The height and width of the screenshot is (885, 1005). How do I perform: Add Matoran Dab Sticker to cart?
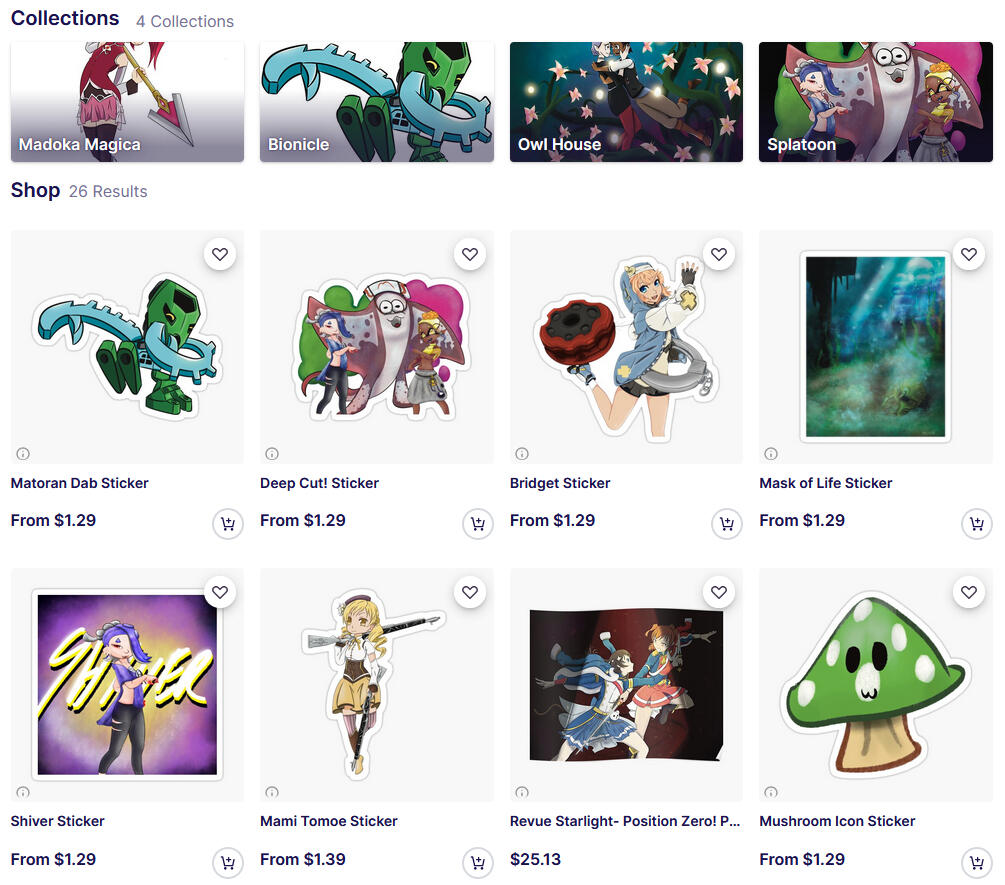tap(228, 524)
